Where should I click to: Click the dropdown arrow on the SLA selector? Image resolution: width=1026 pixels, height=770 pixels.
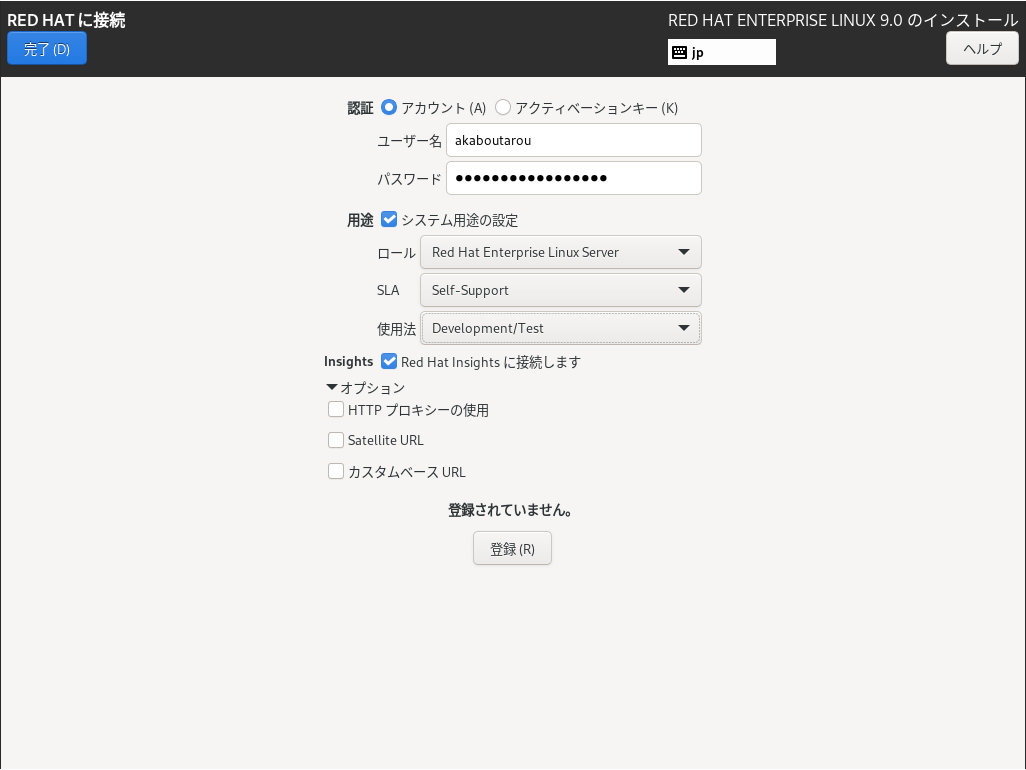[685, 289]
